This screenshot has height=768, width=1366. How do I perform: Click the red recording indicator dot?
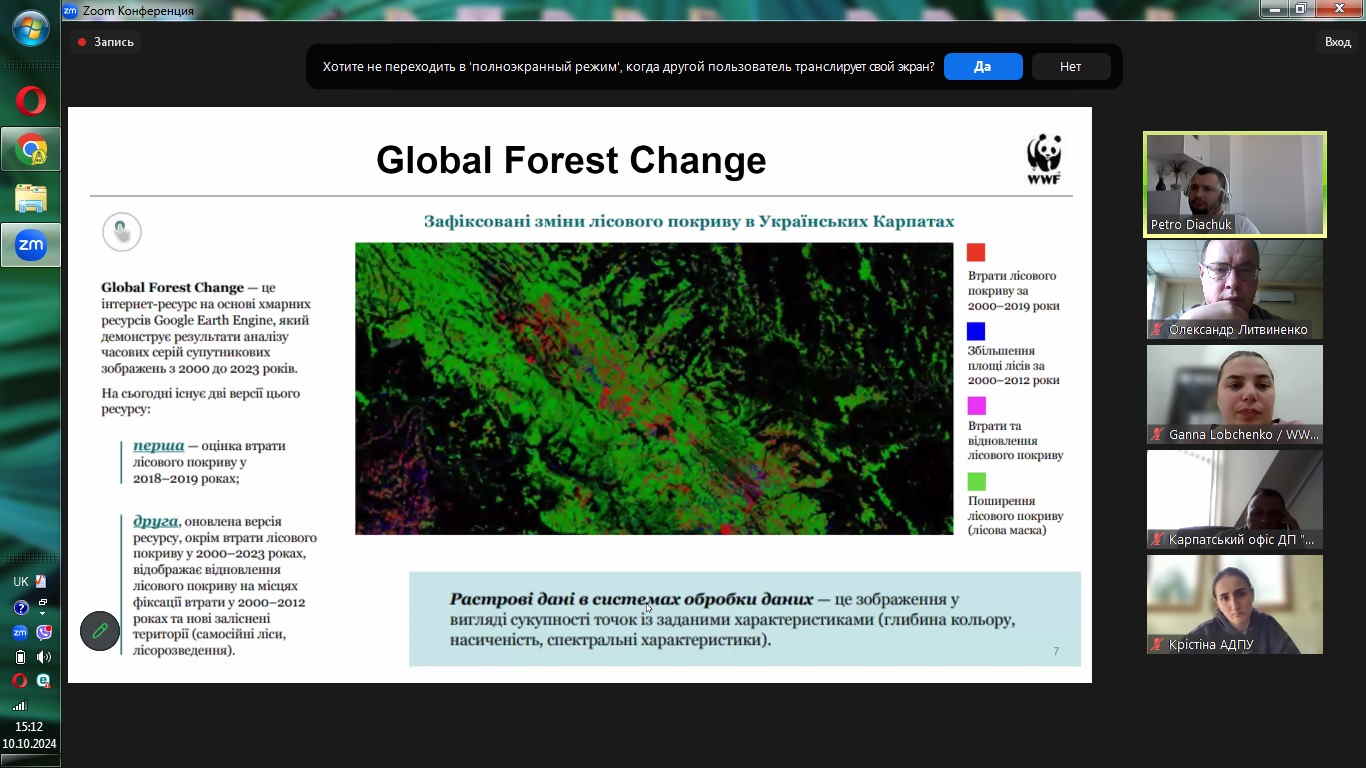pyautogui.click(x=82, y=42)
